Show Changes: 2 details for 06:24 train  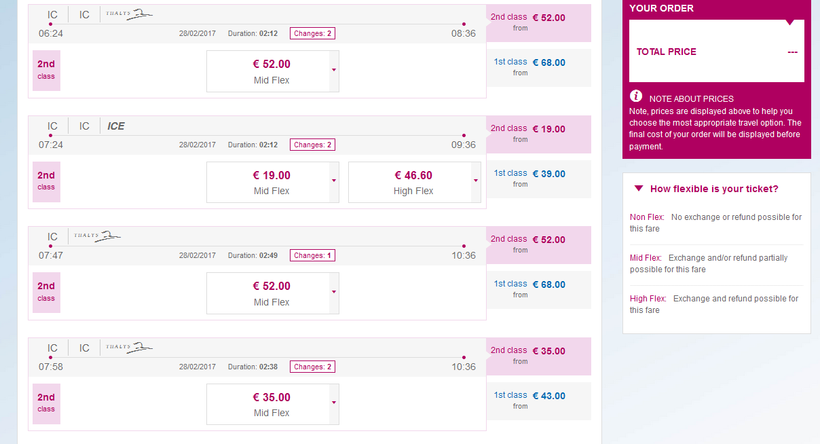click(312, 33)
